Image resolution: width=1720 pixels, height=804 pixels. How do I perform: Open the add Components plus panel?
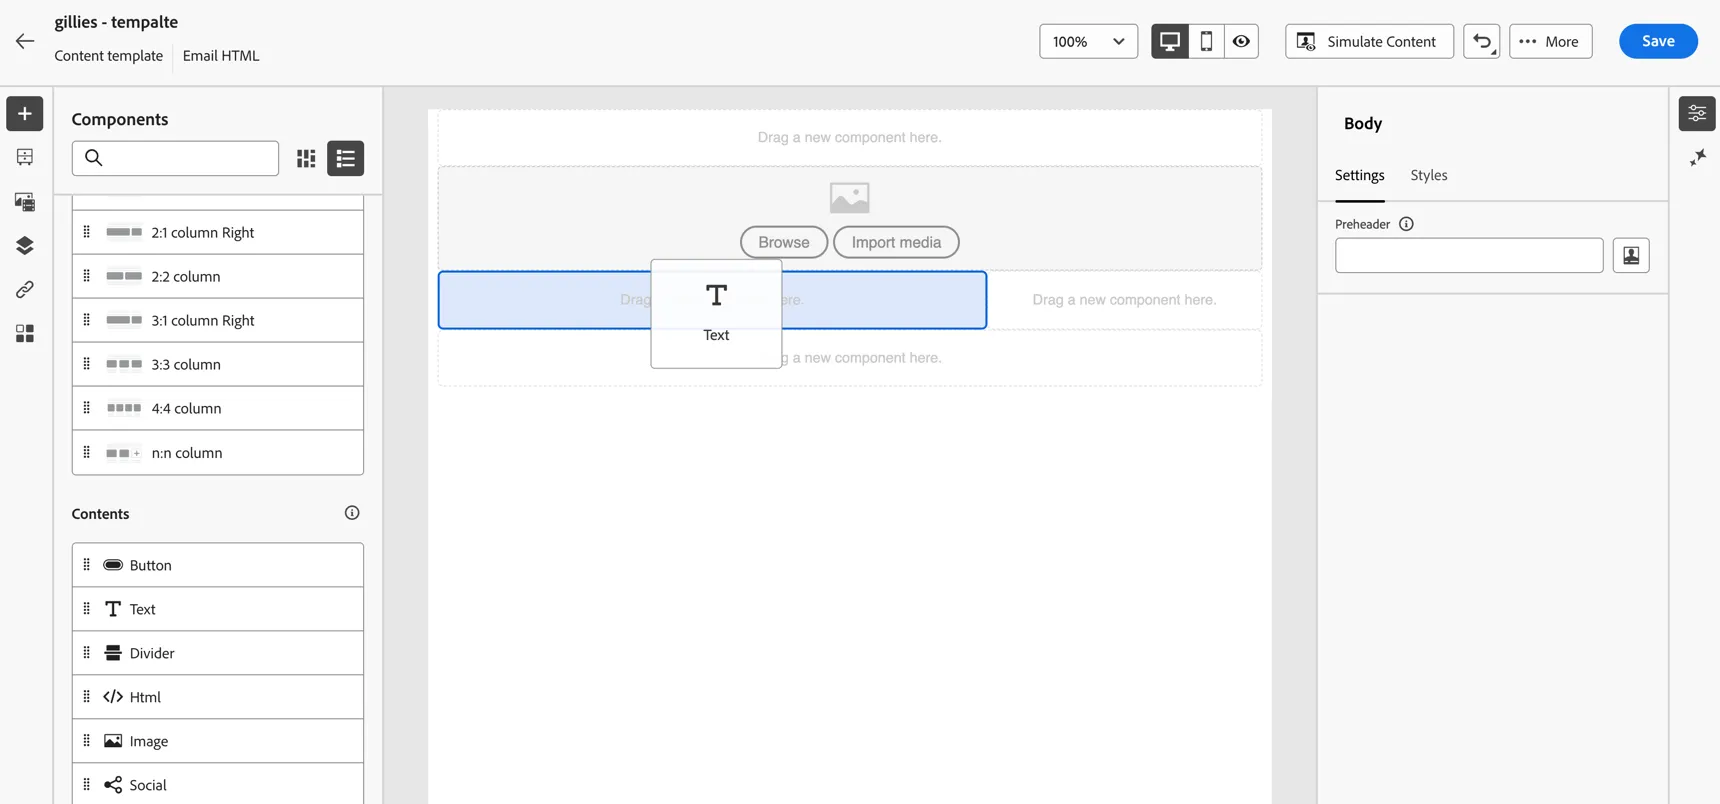[x=25, y=114]
